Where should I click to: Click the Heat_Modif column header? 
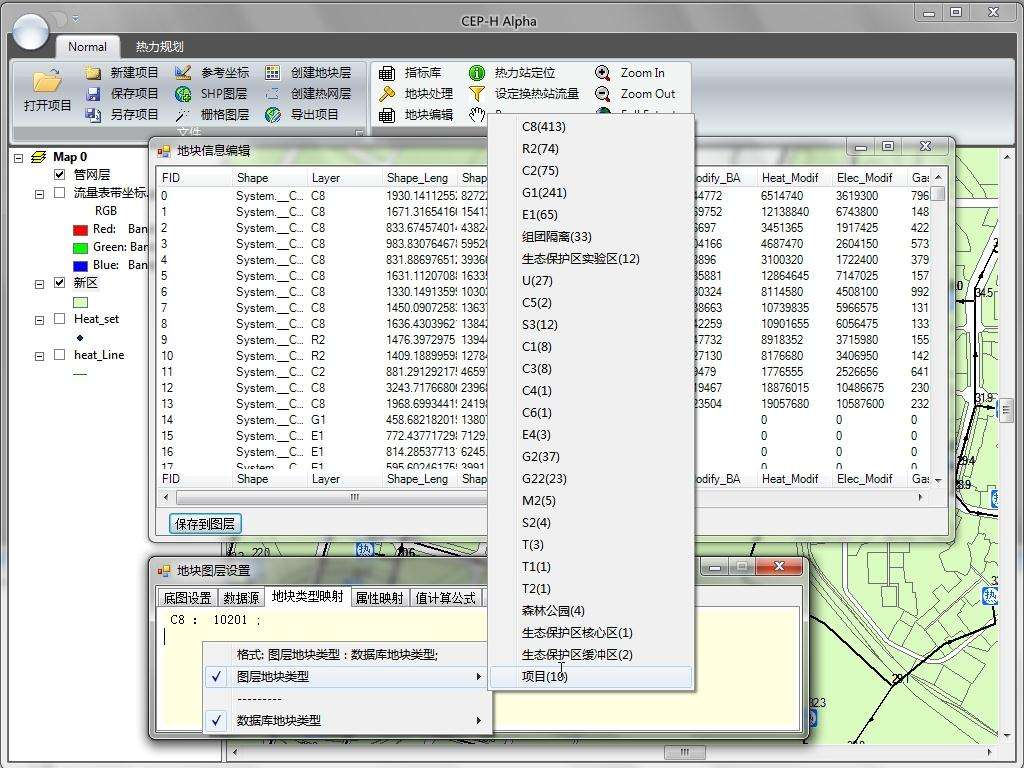pyautogui.click(x=794, y=178)
